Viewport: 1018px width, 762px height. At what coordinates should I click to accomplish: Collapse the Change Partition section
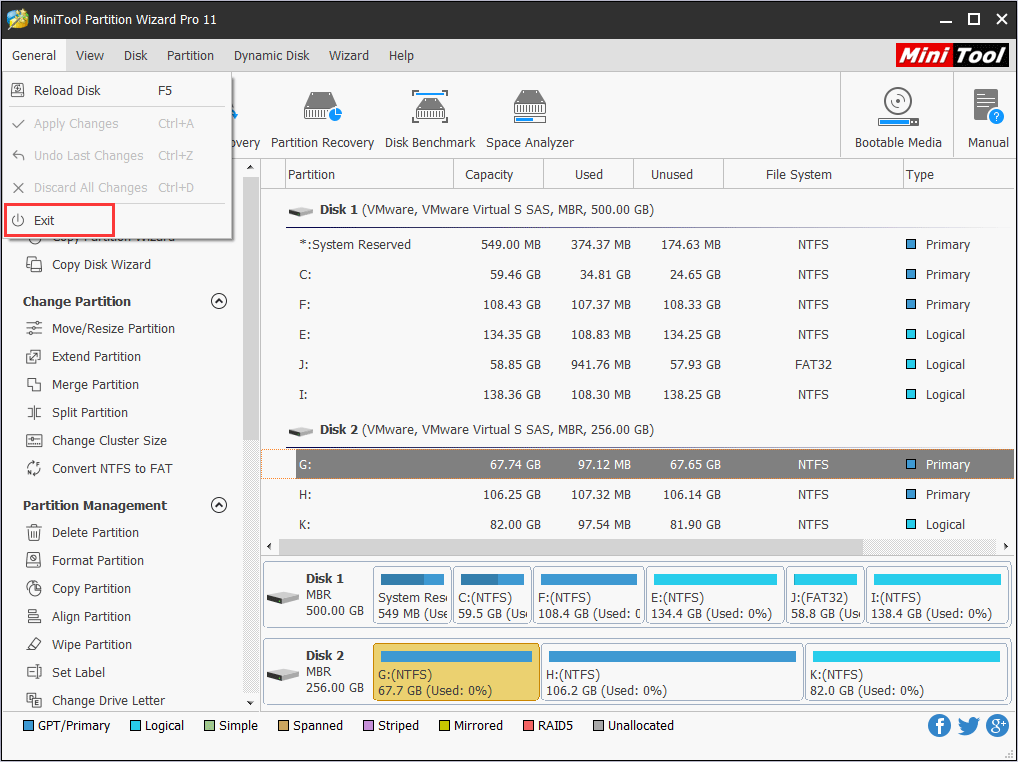coord(219,301)
